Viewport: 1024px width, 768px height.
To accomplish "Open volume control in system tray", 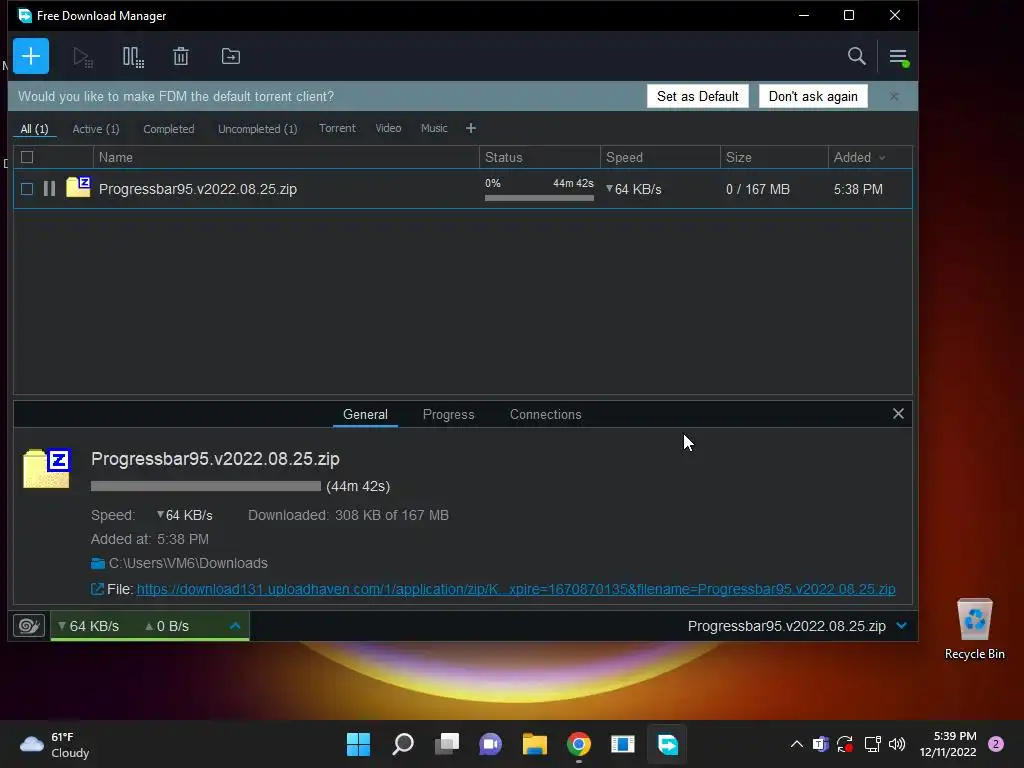I will pos(897,744).
